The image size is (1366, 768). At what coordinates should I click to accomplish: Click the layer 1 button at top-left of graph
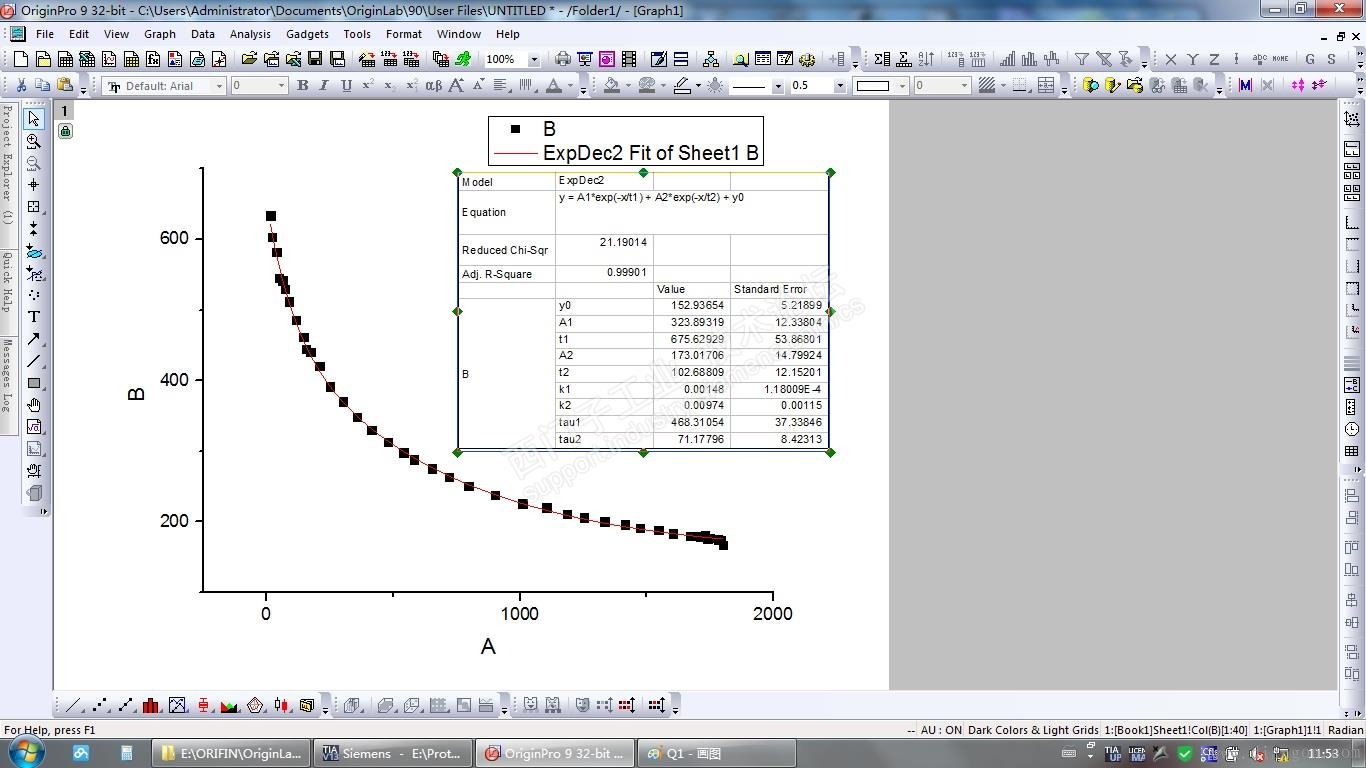65,111
